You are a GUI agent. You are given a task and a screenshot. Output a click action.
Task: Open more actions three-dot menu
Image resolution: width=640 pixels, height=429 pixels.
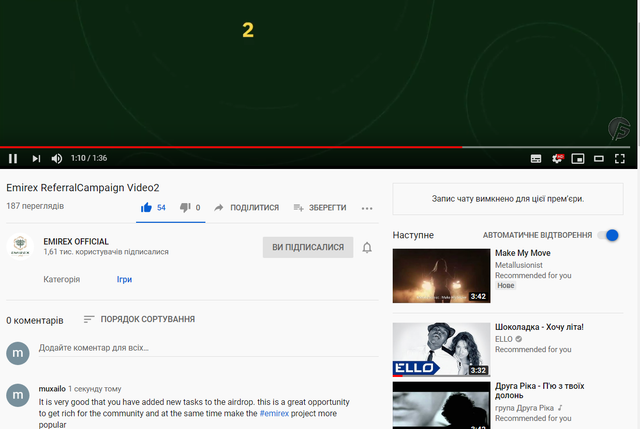[x=367, y=209]
